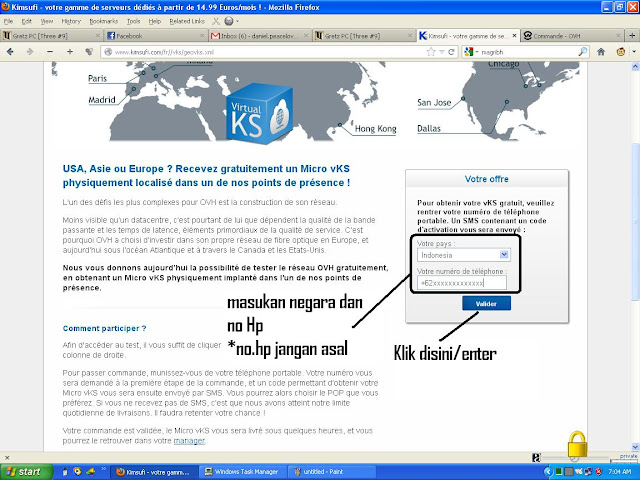The width and height of the screenshot is (640, 480).
Task: Click the San Jose map label
Action: click(x=434, y=102)
